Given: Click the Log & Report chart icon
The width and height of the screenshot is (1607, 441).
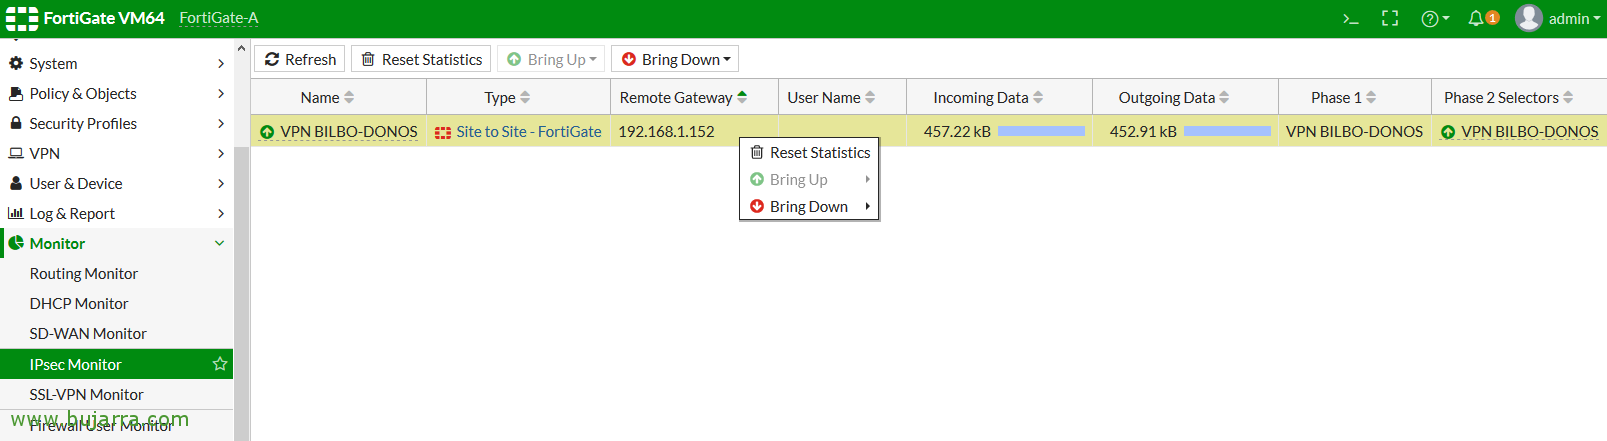Looking at the screenshot, I should coord(16,213).
